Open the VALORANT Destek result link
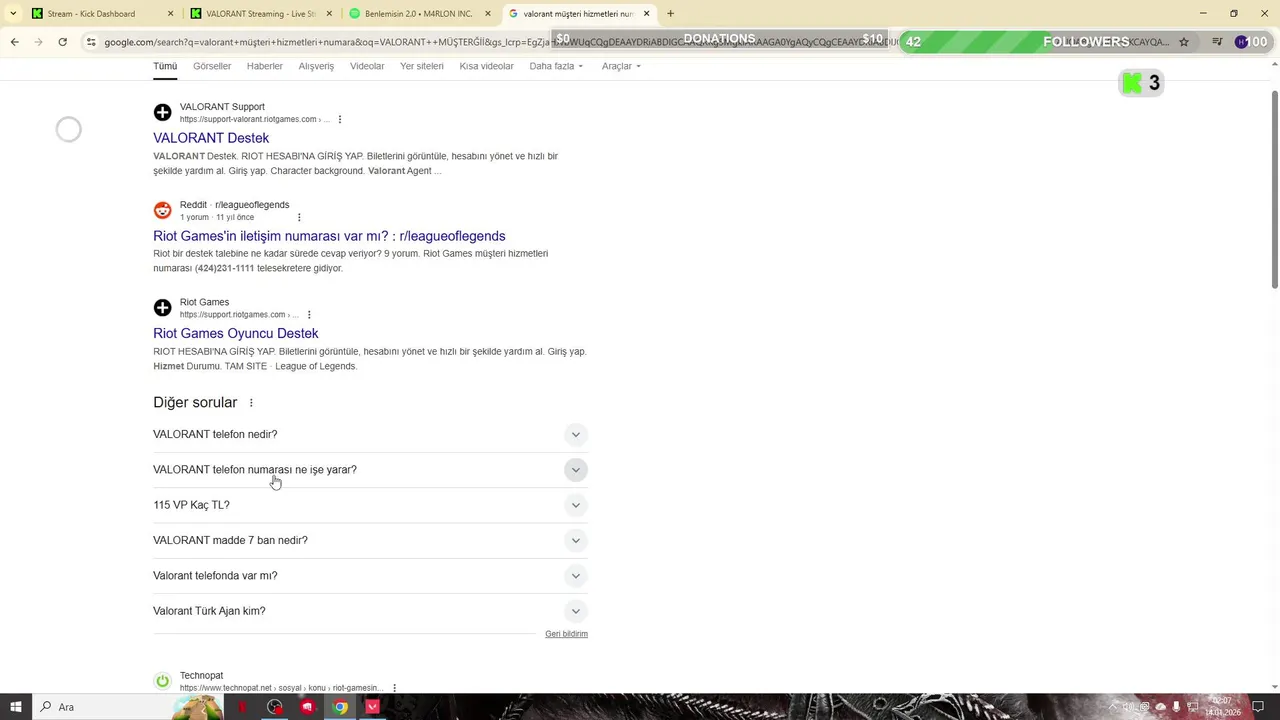 click(211, 138)
